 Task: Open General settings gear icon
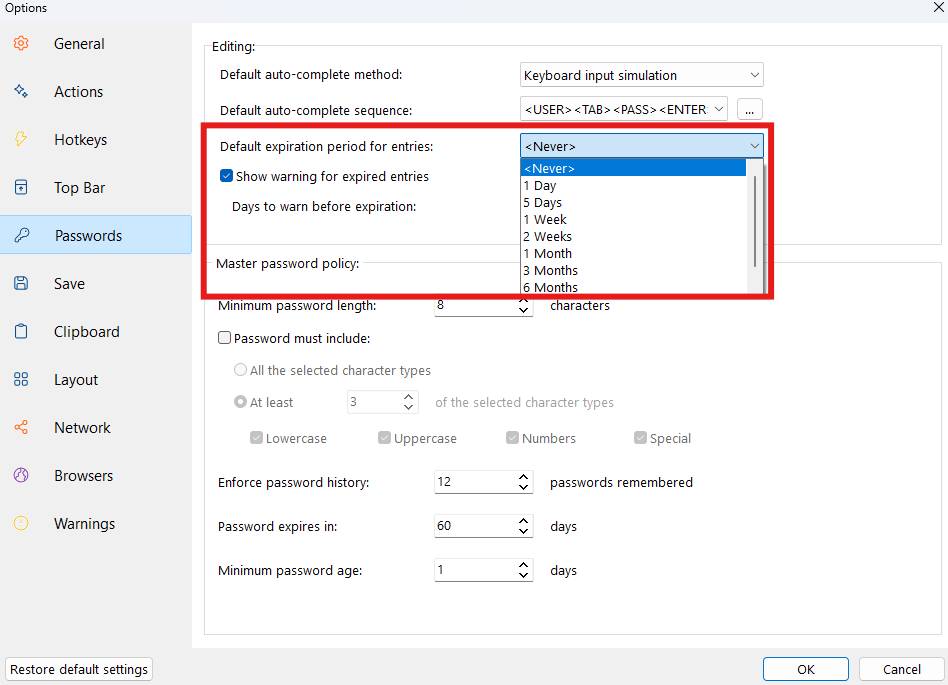click(21, 44)
